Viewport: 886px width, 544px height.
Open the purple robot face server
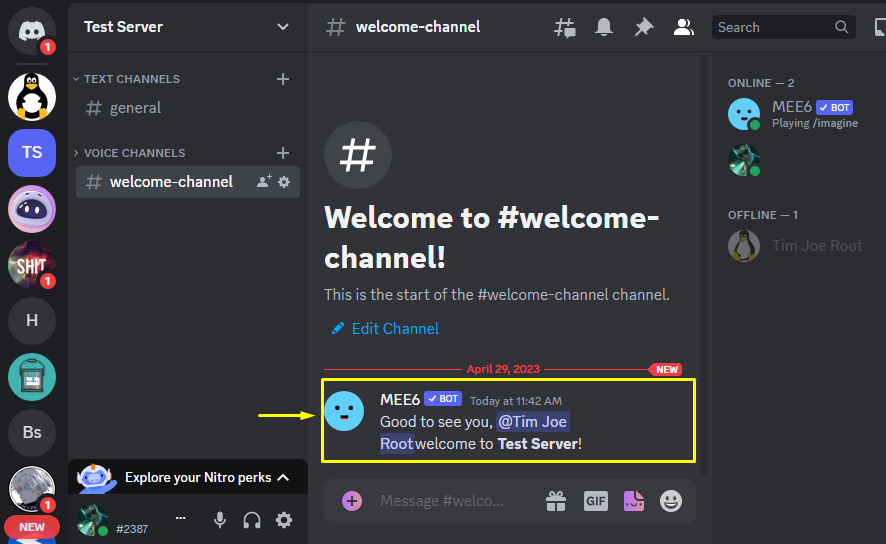[x=32, y=209]
